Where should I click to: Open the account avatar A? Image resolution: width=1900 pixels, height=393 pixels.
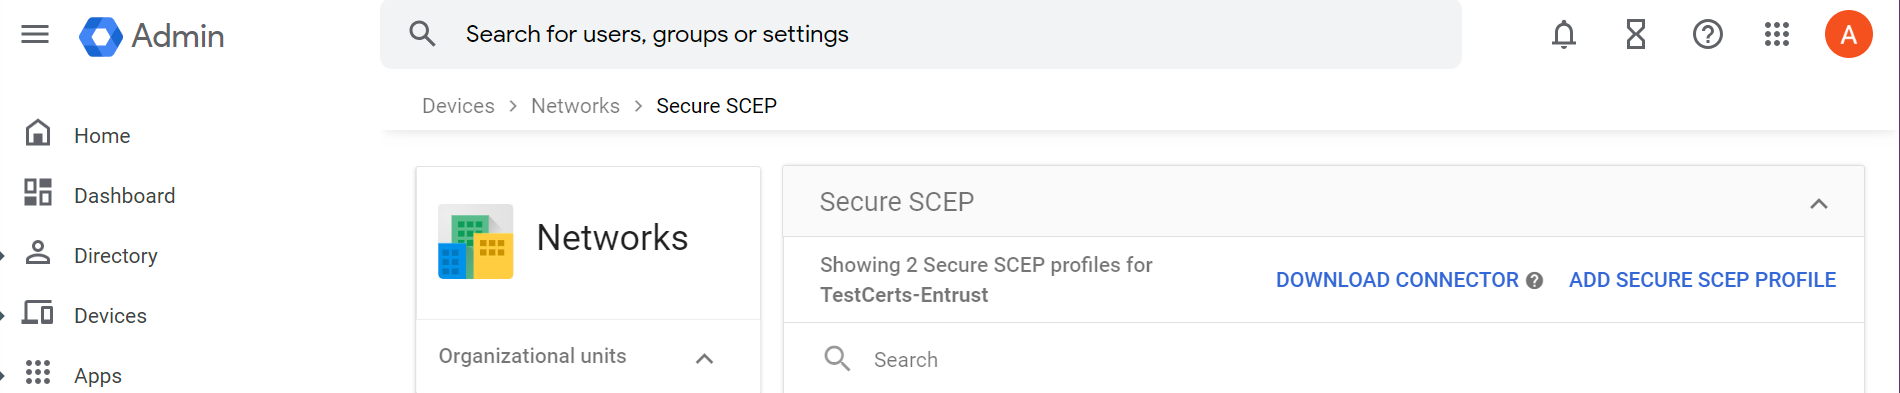(1849, 35)
